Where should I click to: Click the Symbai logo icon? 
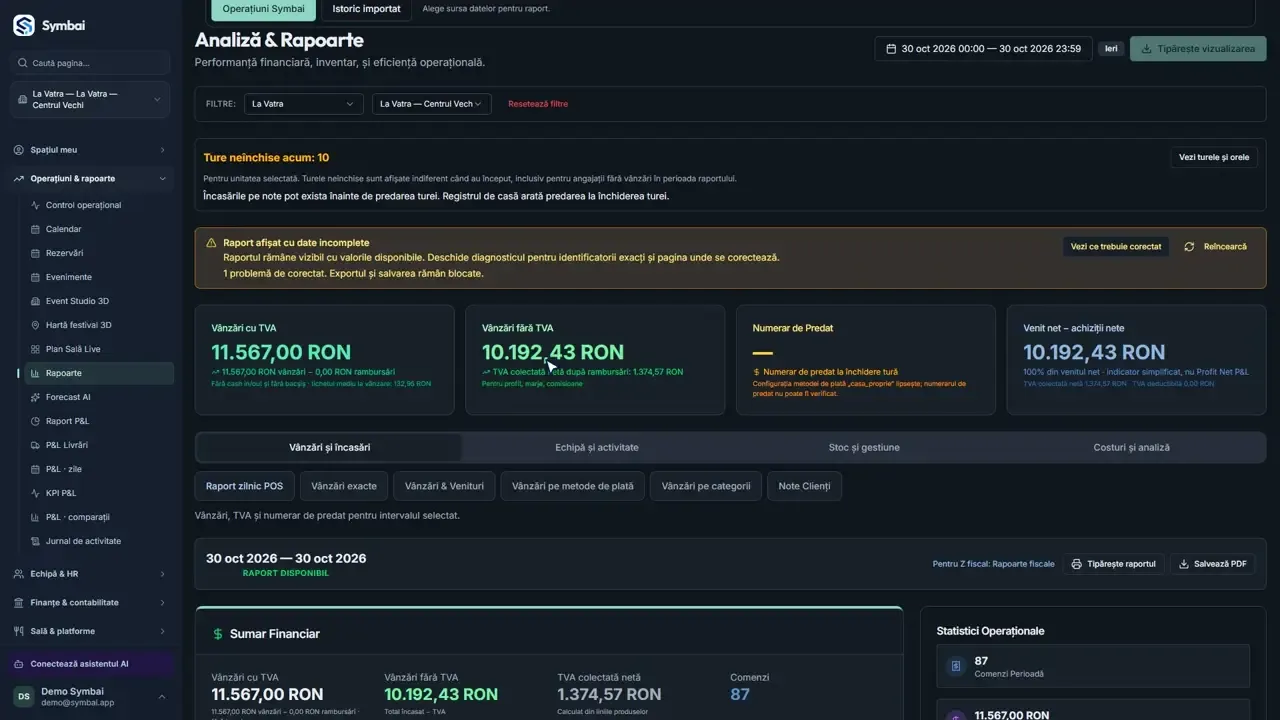23,25
